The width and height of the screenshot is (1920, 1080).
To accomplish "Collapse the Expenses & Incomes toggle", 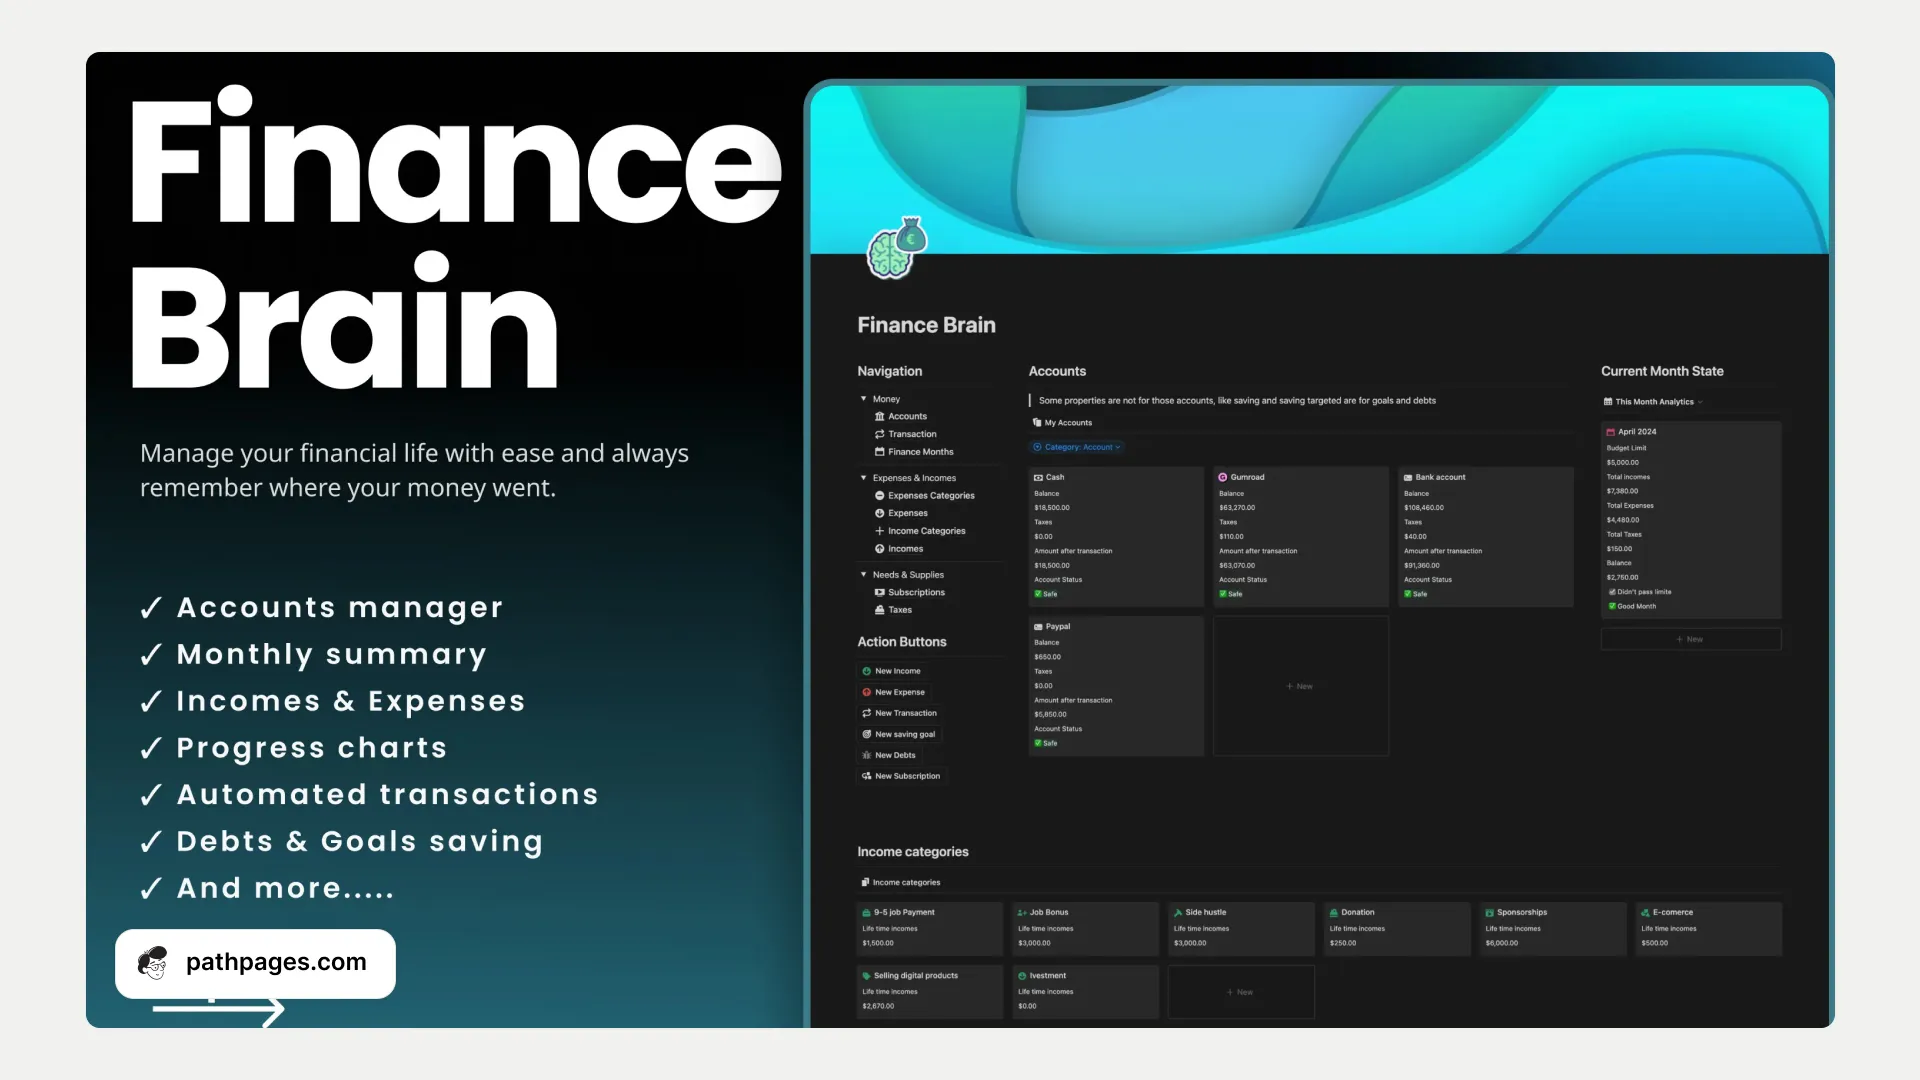I will point(864,478).
